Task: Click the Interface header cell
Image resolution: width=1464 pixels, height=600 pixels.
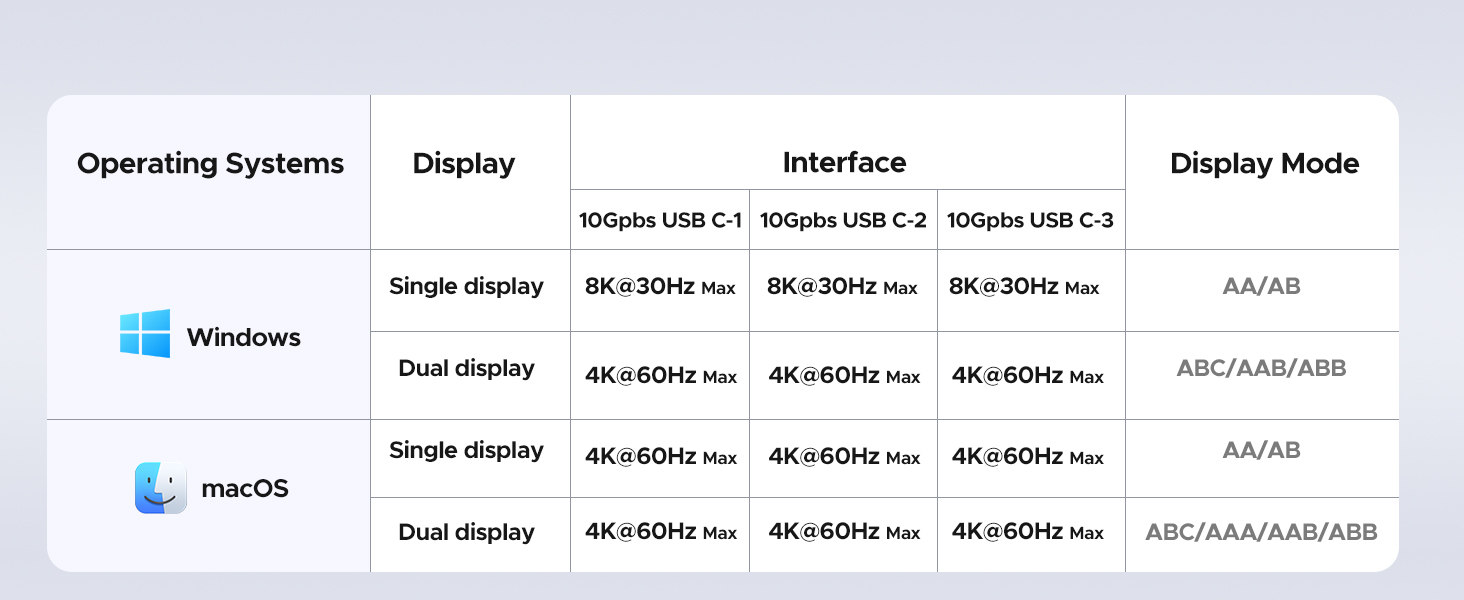Action: (845, 162)
